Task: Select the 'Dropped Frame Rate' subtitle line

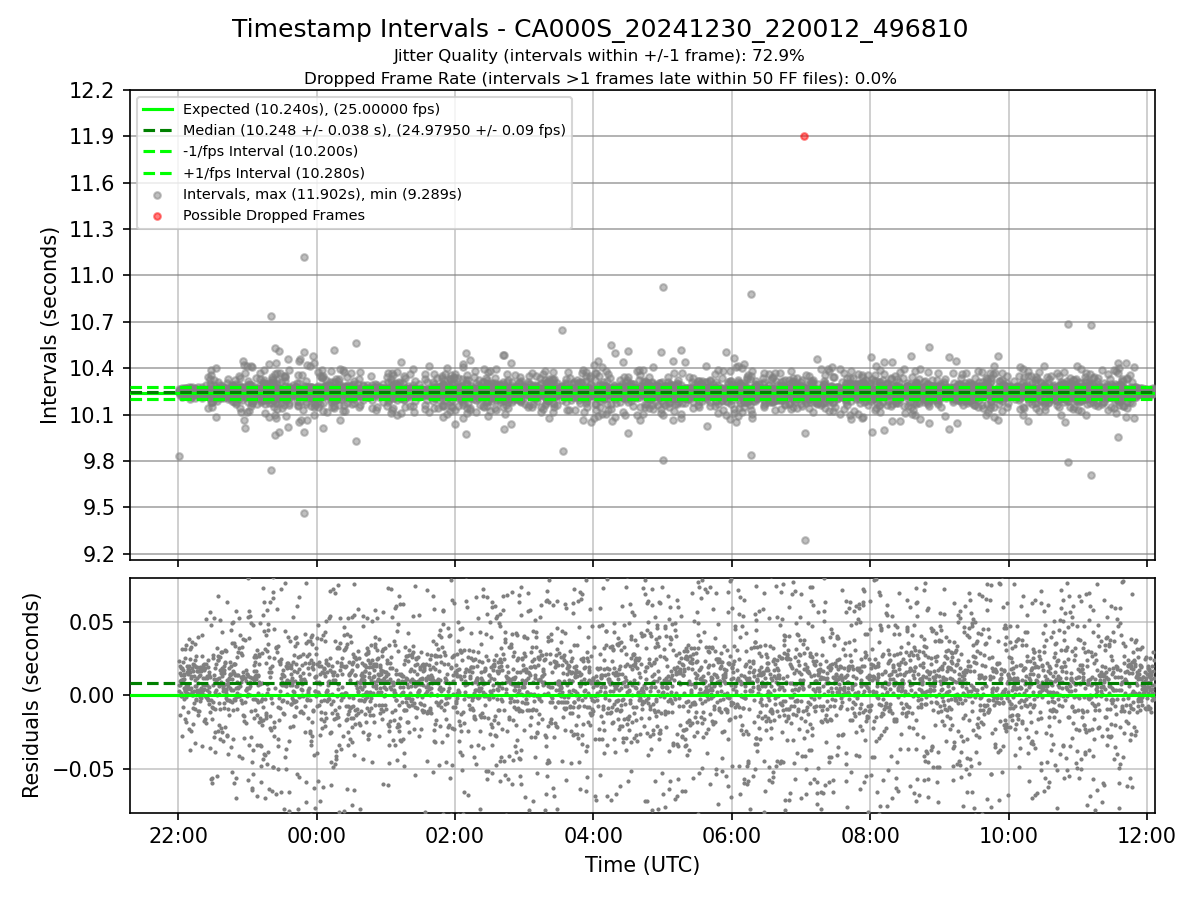Action: click(600, 78)
